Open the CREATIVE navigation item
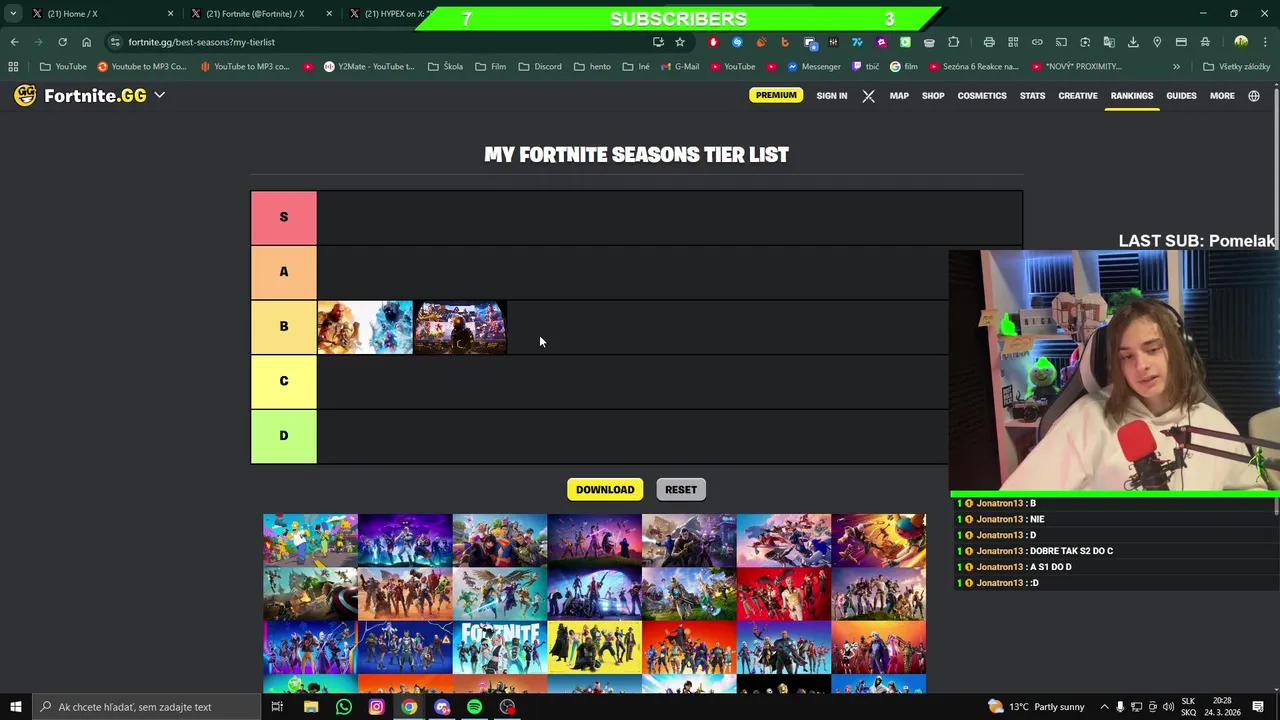 pos(1078,96)
